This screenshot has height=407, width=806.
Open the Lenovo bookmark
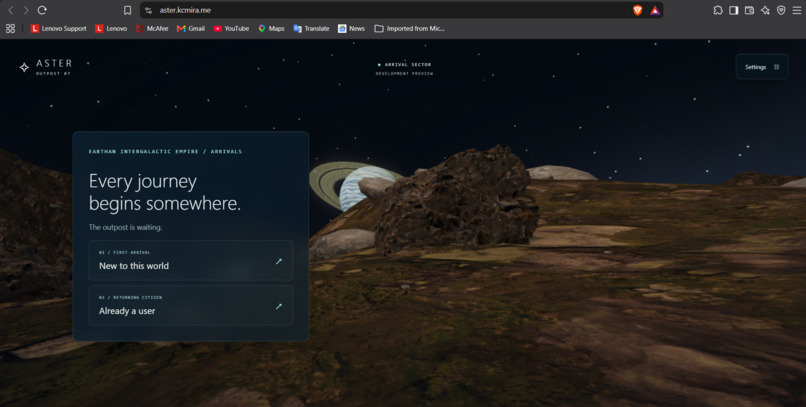click(x=111, y=29)
